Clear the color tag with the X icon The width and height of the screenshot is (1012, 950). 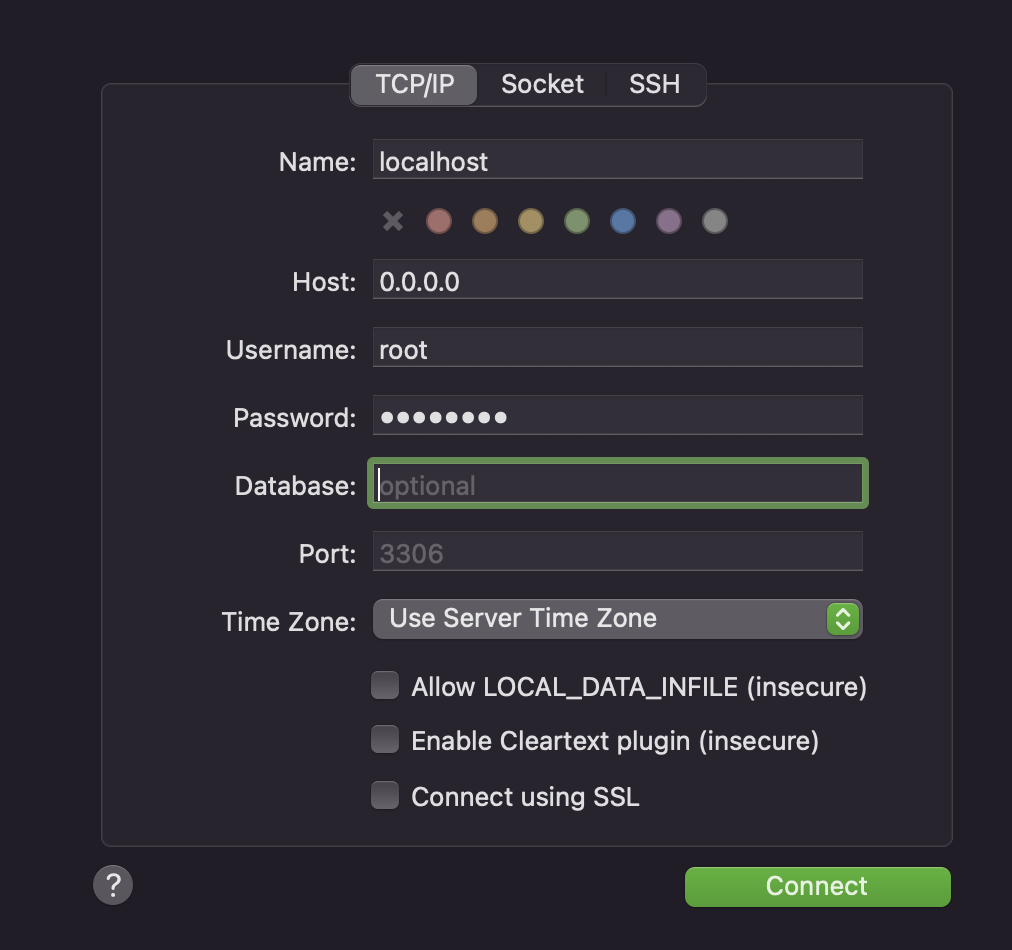[393, 221]
